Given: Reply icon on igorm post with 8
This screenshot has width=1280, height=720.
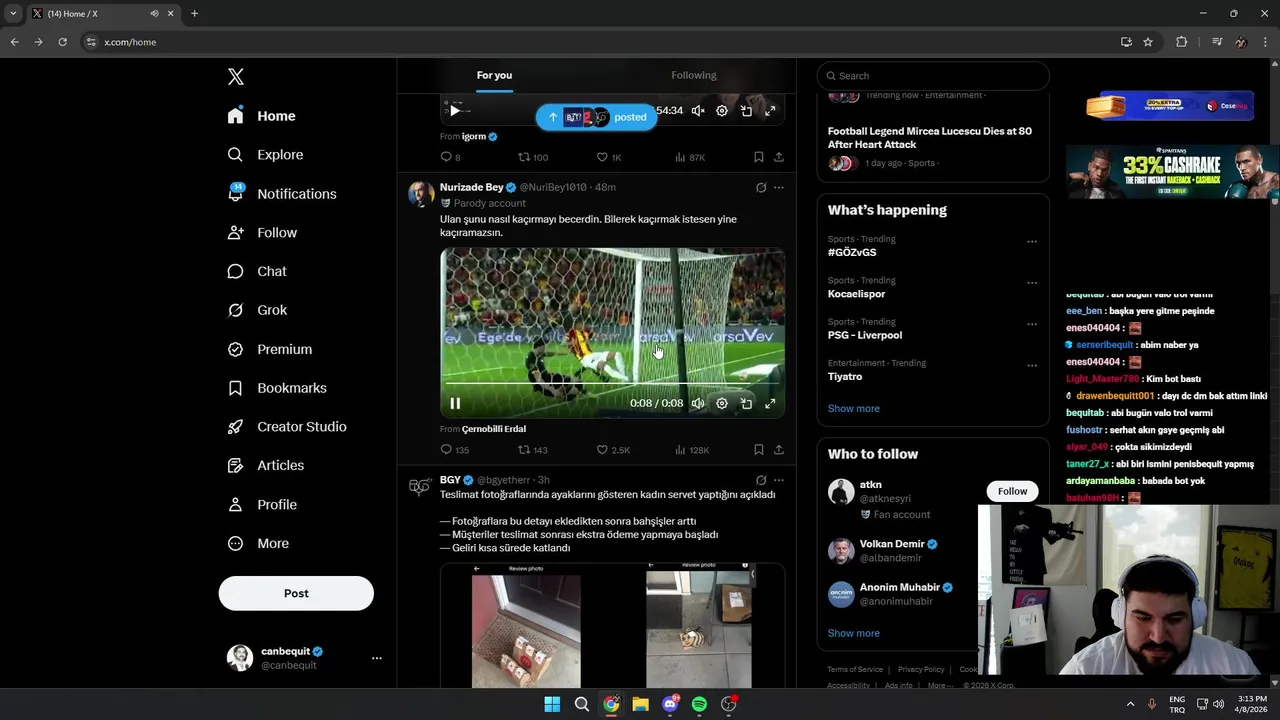Looking at the screenshot, I should click(447, 157).
